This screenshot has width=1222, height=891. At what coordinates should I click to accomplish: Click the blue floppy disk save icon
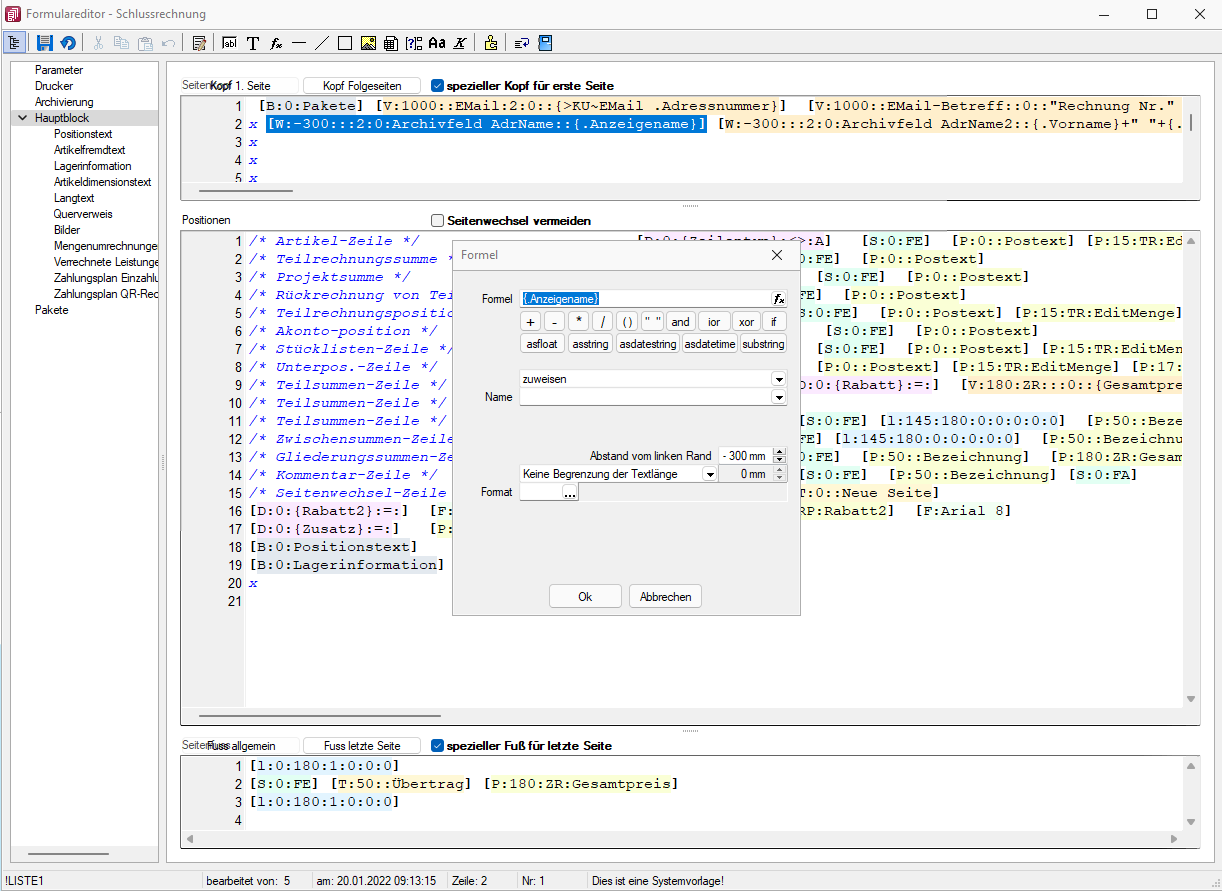(44, 43)
